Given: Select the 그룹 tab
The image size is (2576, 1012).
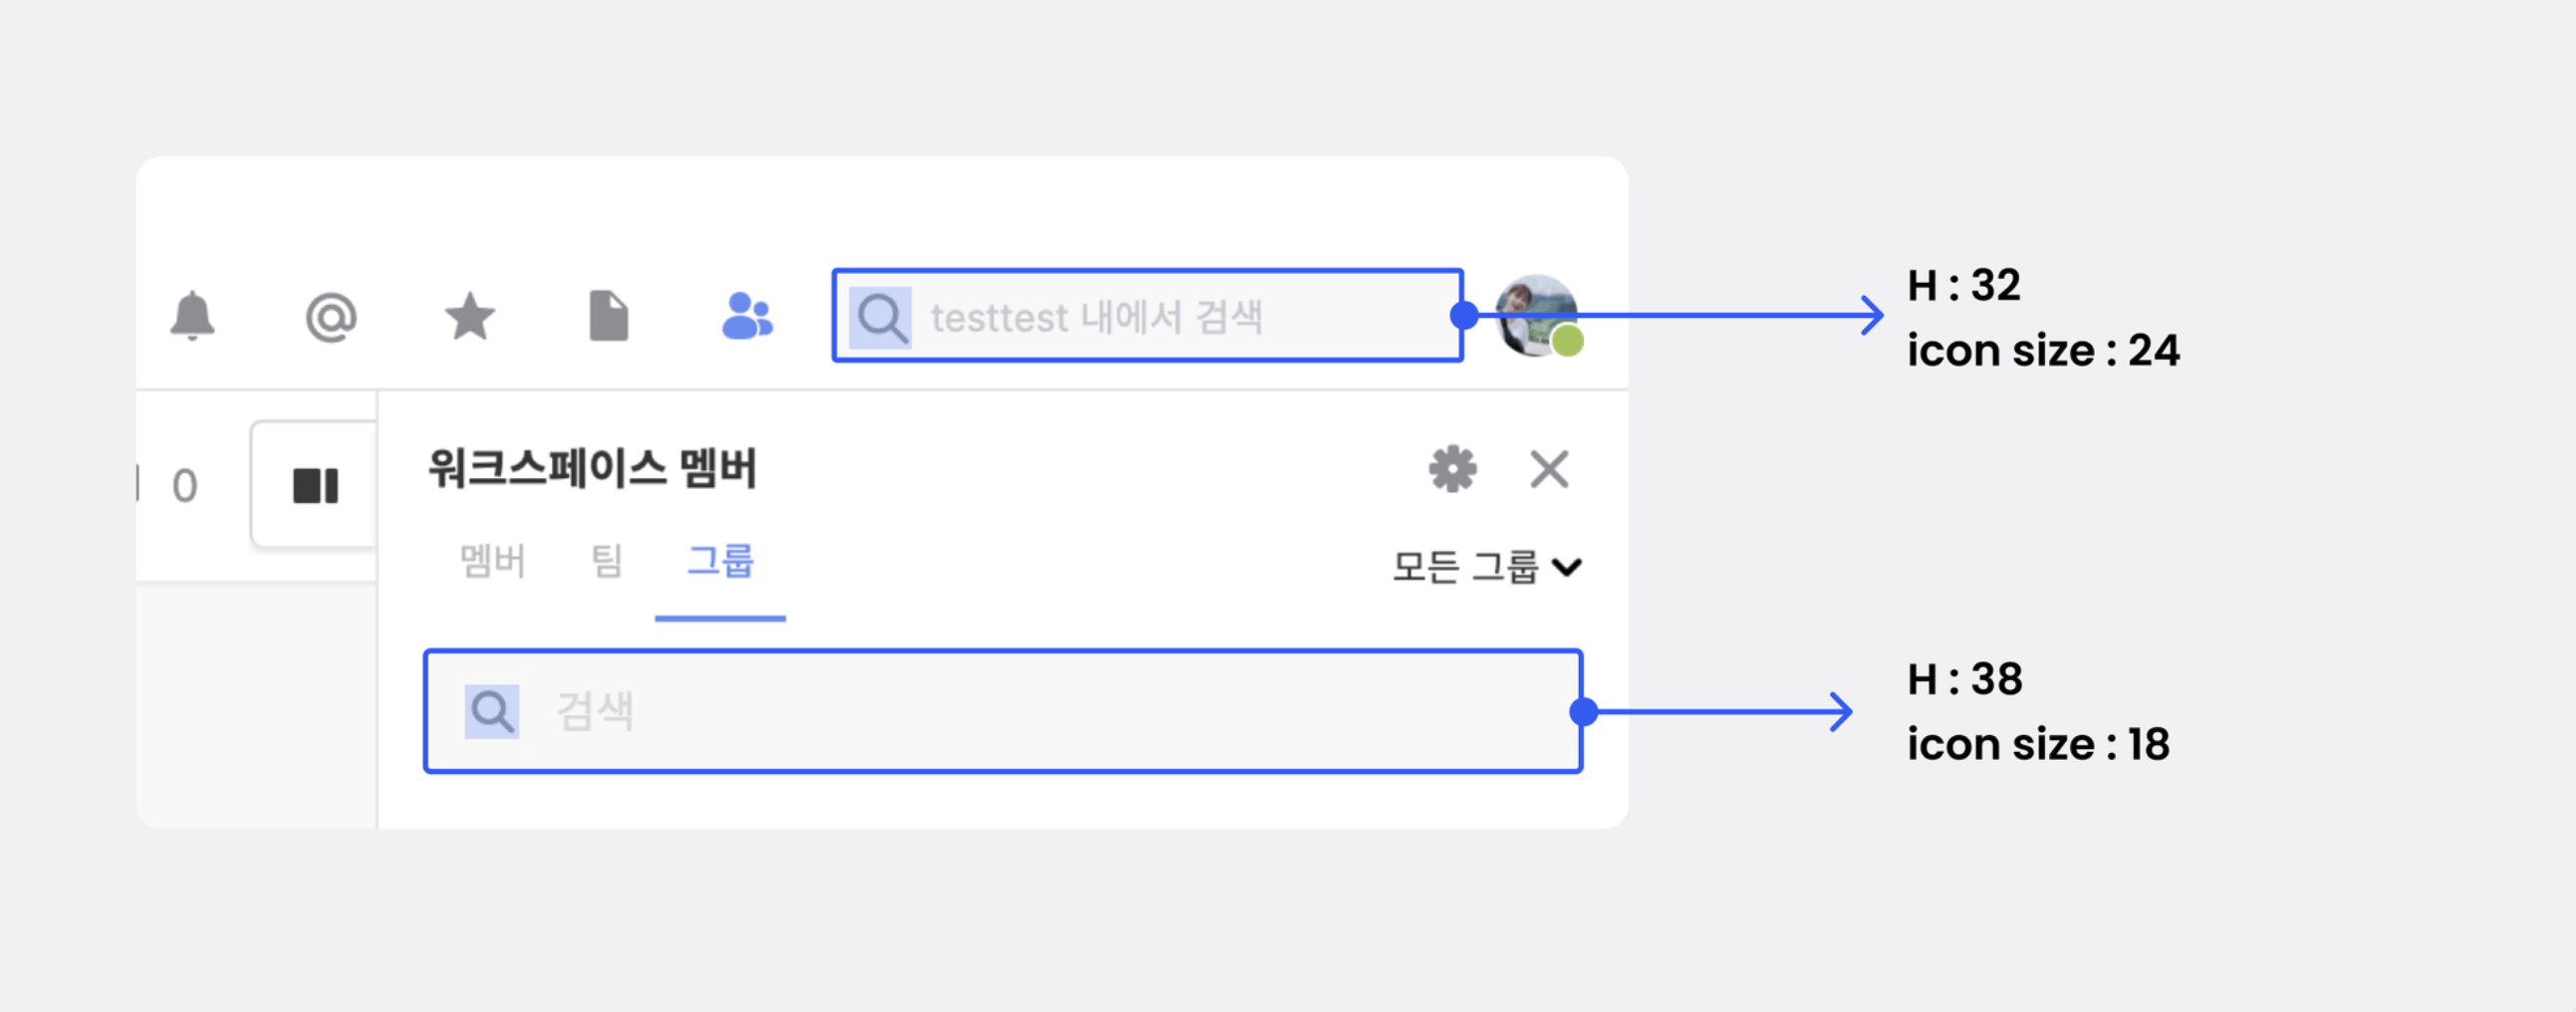Looking at the screenshot, I should tap(720, 561).
